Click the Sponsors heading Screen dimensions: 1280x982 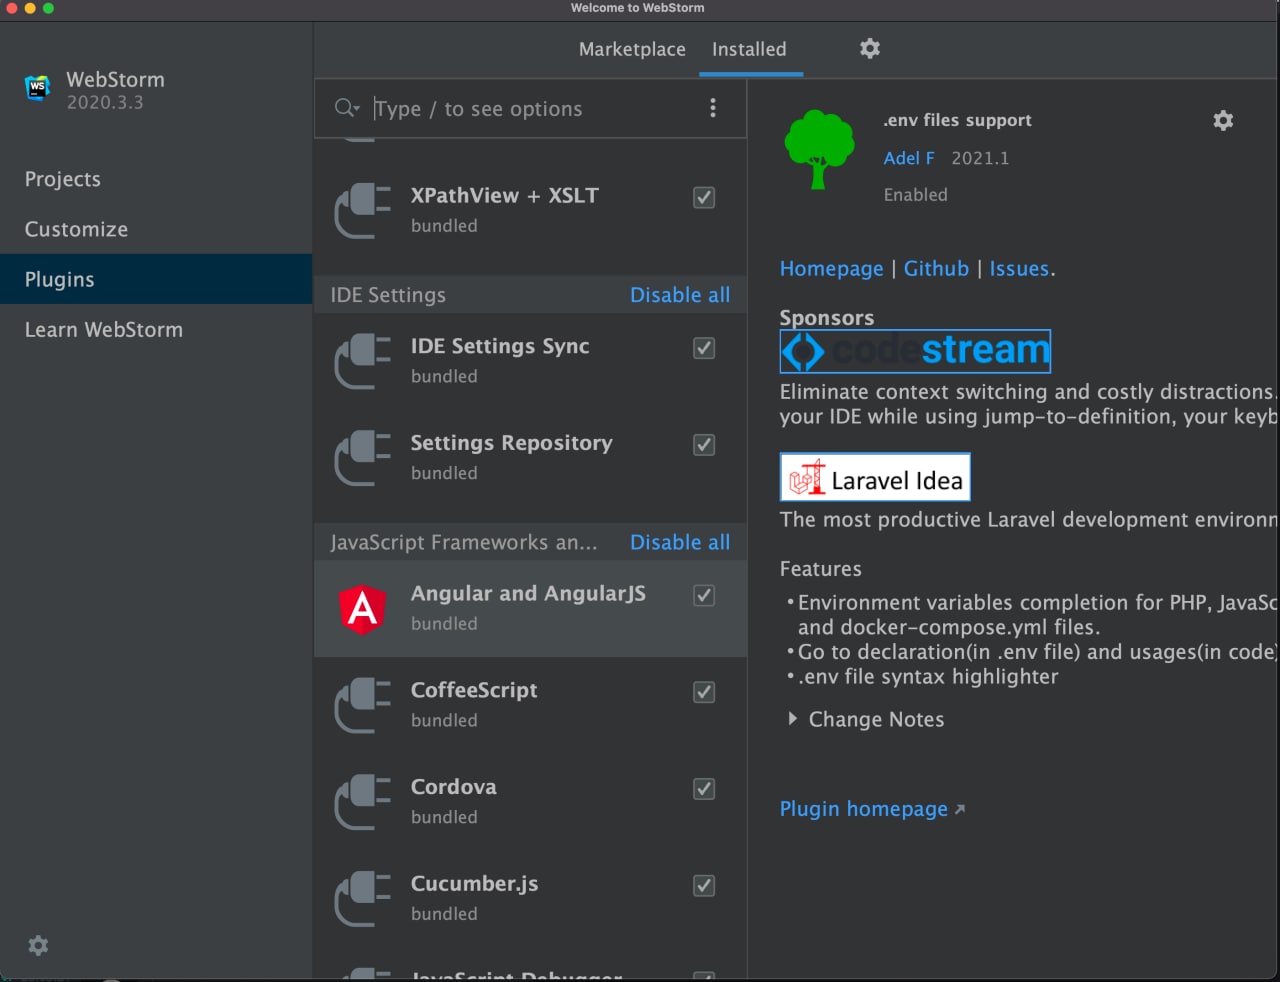pyautogui.click(x=827, y=317)
